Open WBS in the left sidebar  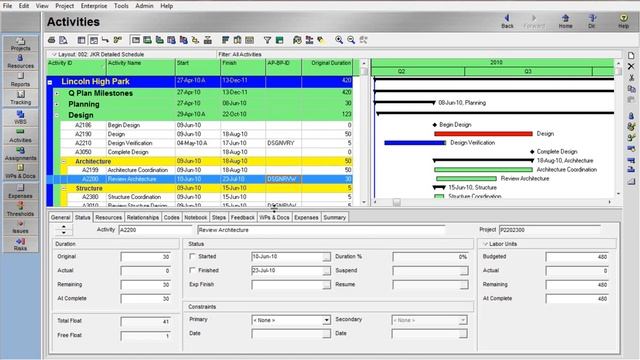point(20,117)
